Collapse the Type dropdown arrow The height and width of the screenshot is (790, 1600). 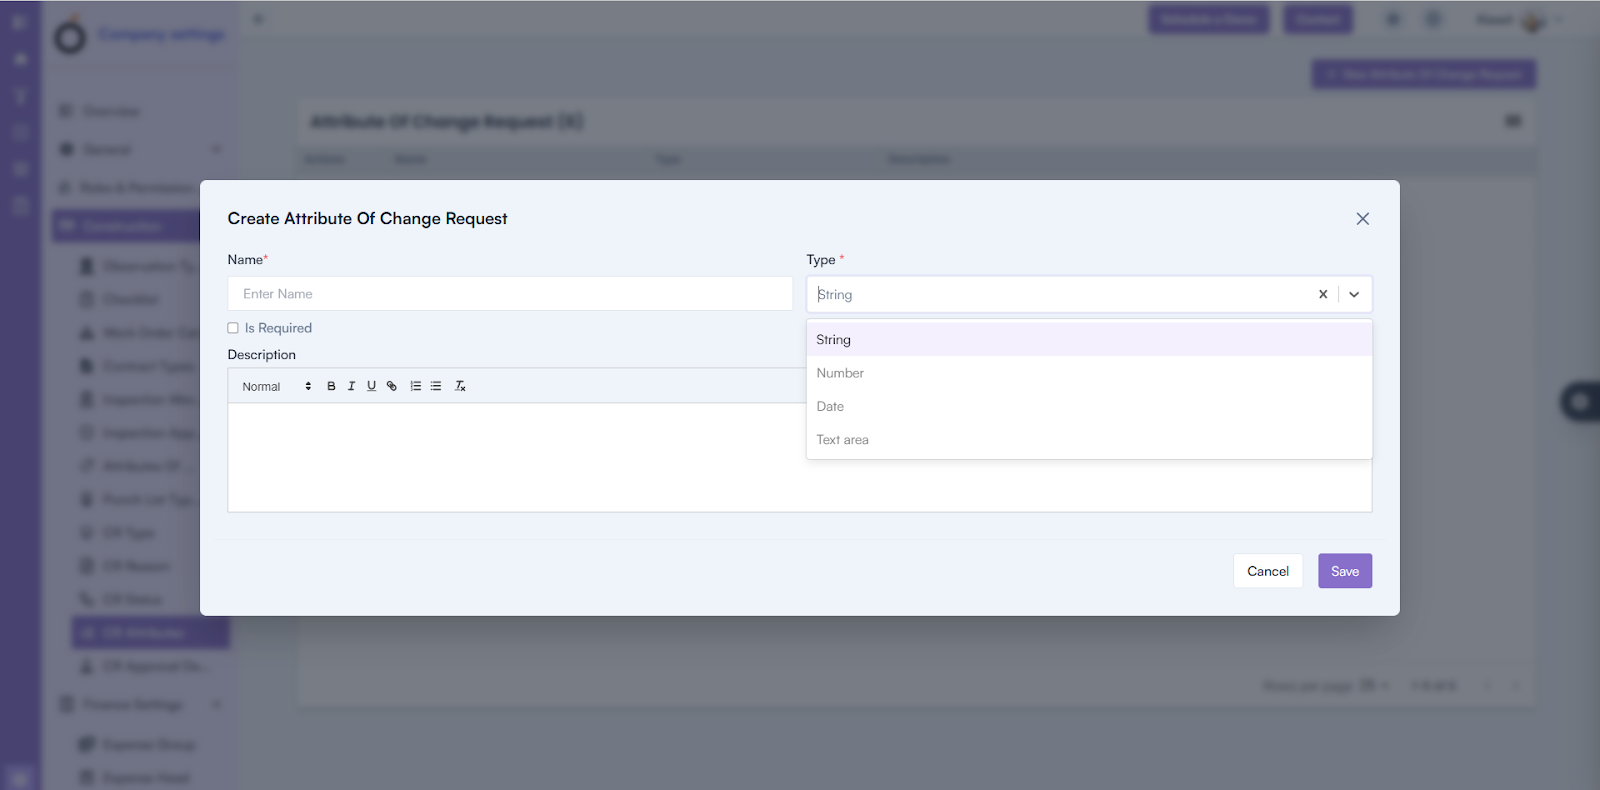tap(1354, 294)
